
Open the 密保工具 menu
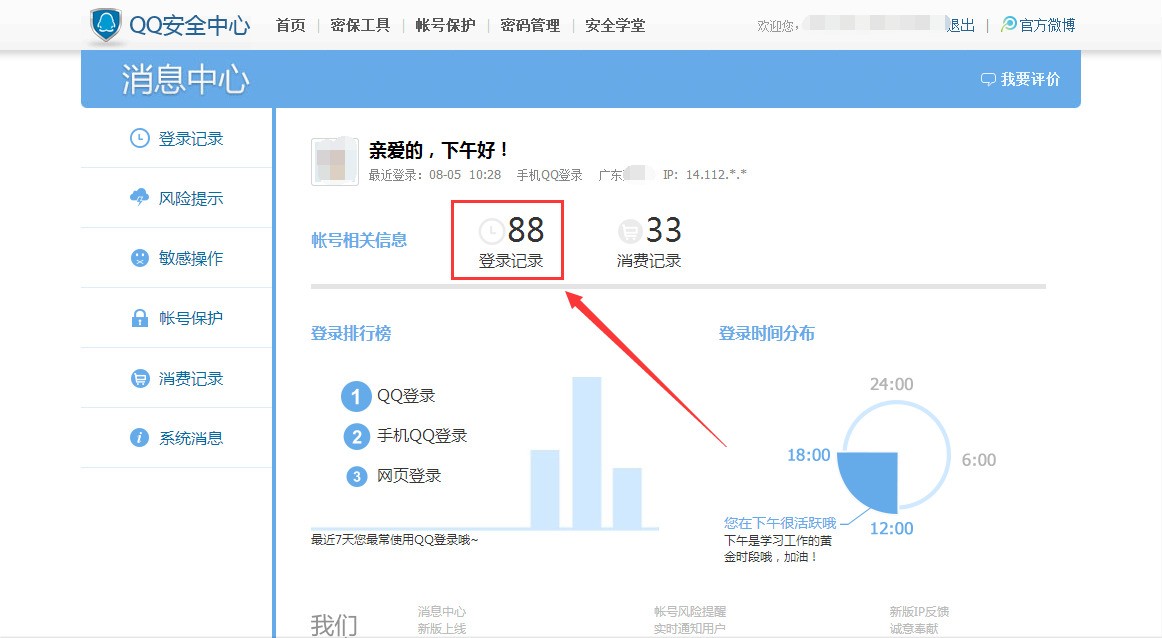(360, 26)
